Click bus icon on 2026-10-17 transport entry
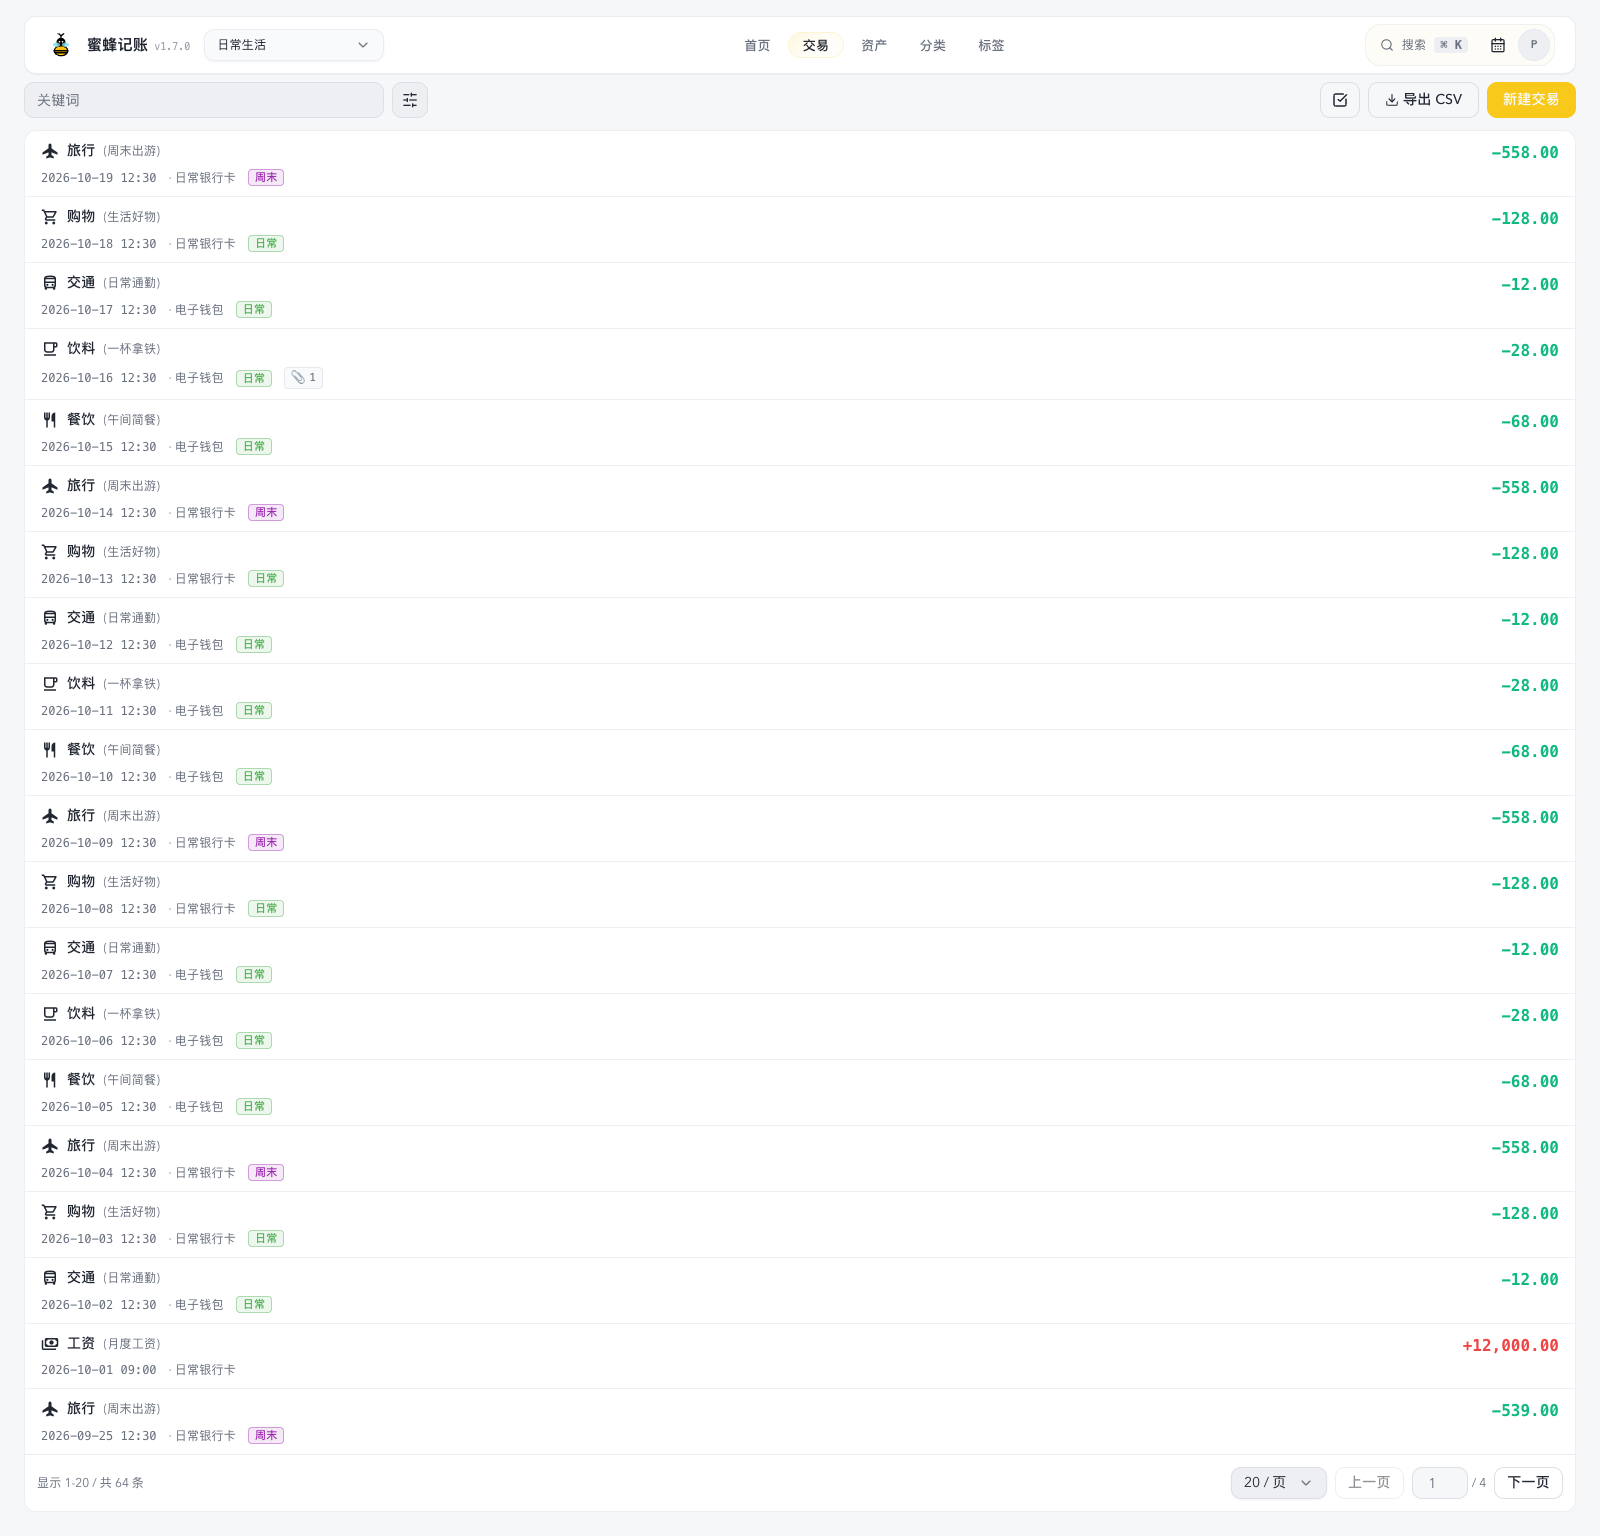Image resolution: width=1600 pixels, height=1536 pixels. (50, 283)
